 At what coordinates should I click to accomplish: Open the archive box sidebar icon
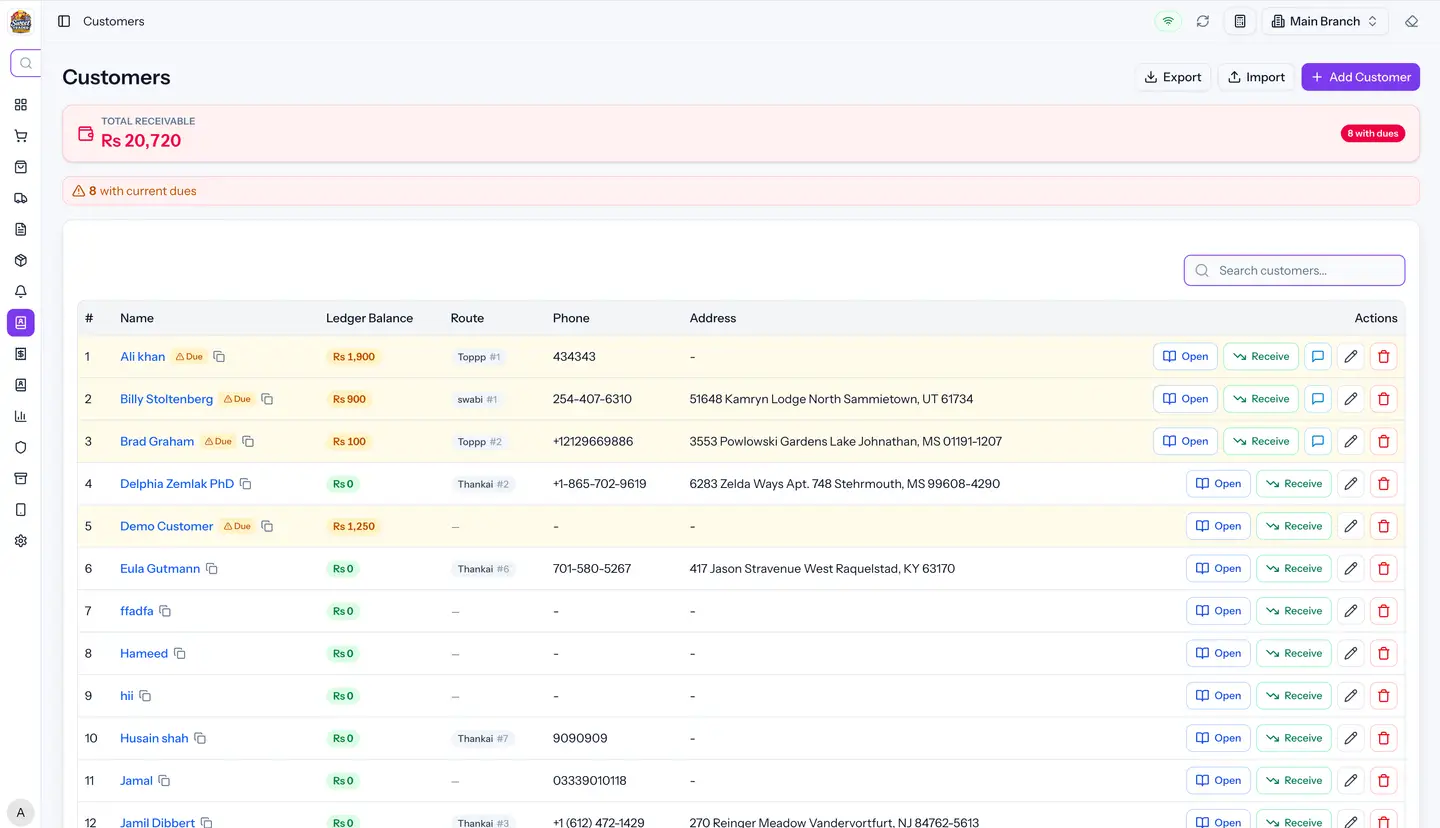coord(20,478)
